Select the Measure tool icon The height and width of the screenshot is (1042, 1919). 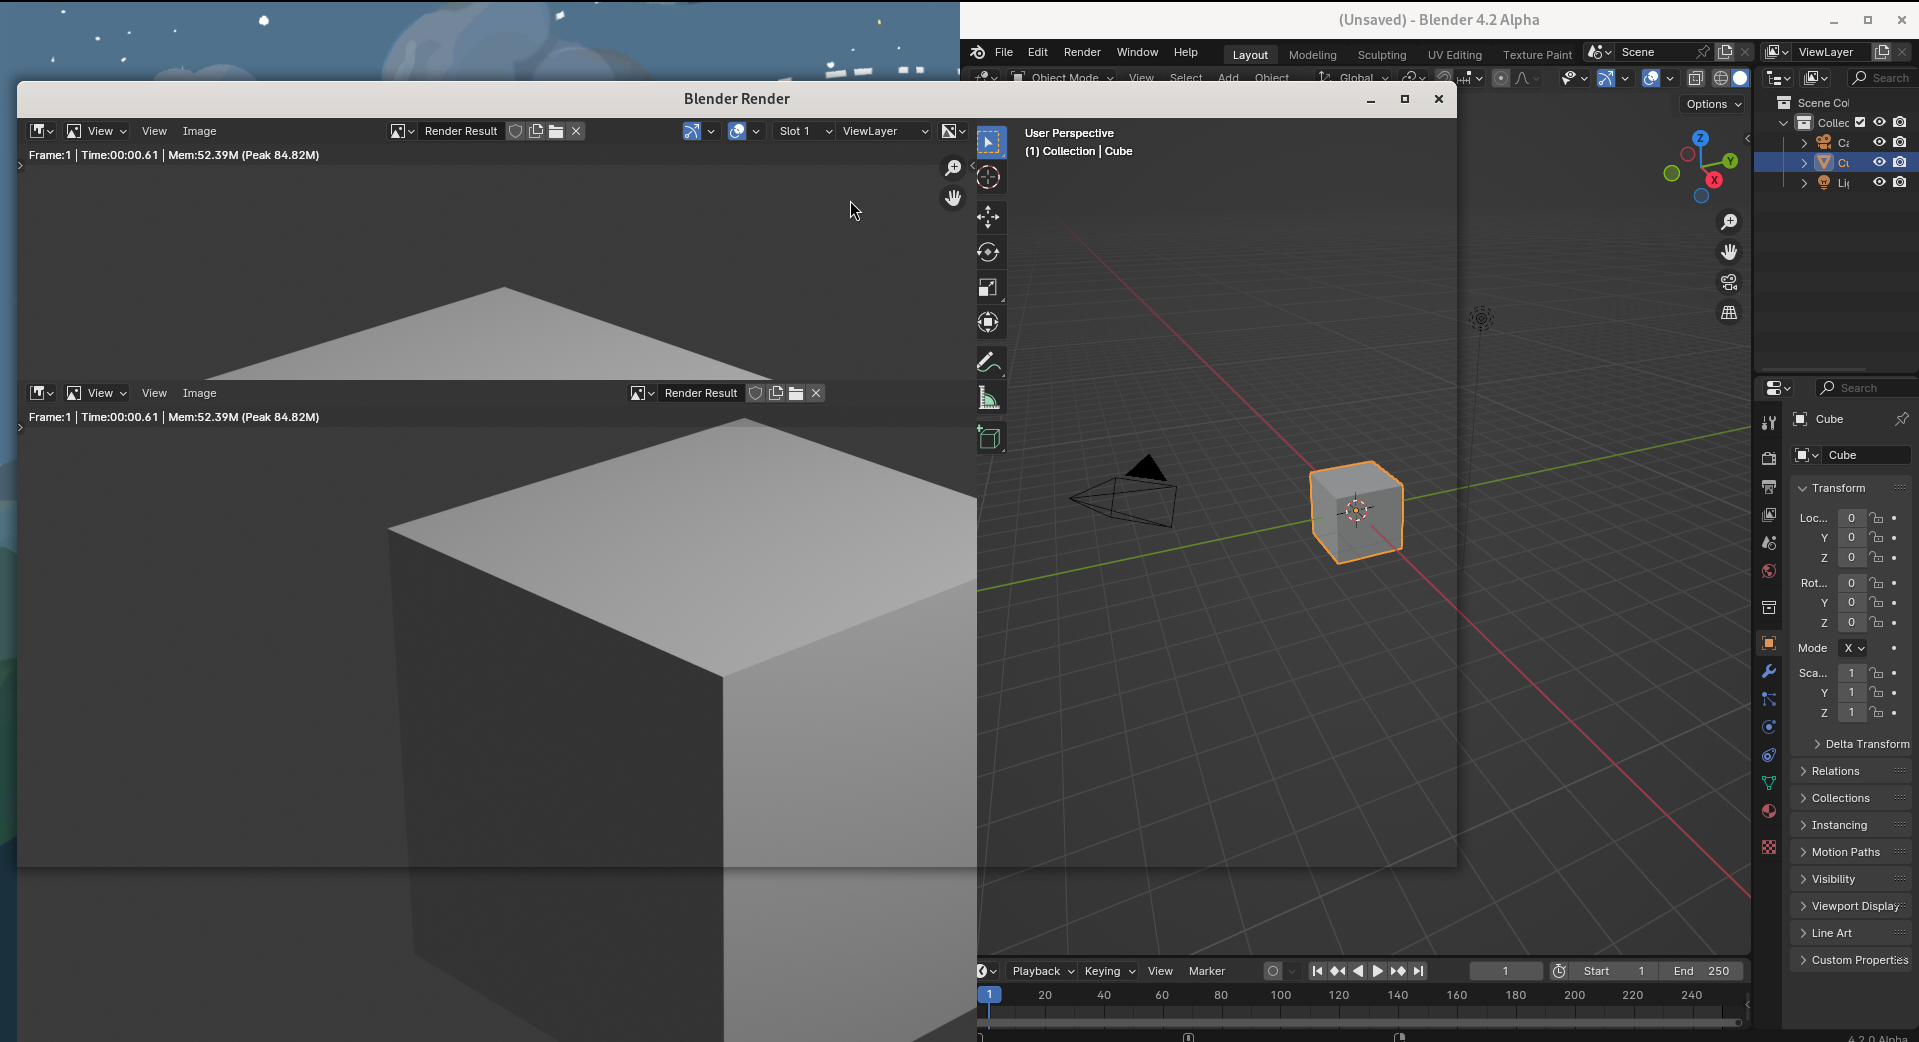pyautogui.click(x=988, y=400)
